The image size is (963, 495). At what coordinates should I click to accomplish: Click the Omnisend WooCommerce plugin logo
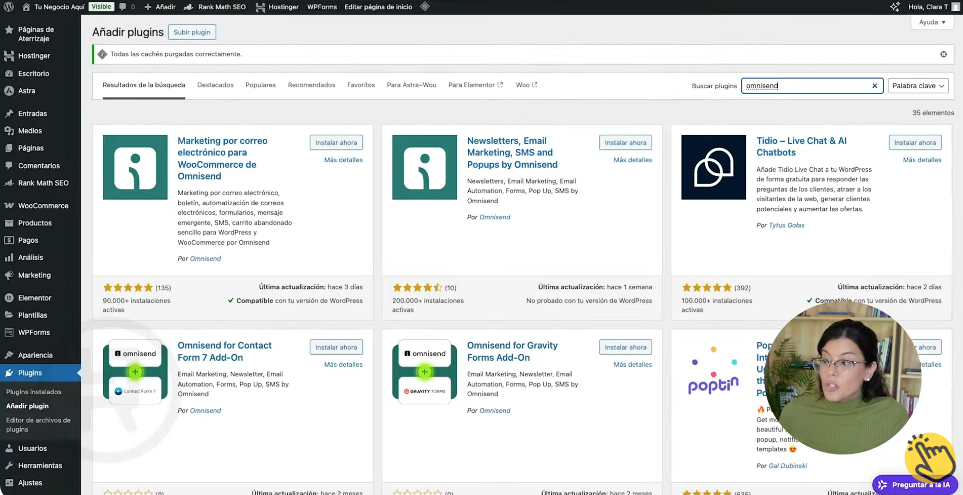(x=135, y=167)
